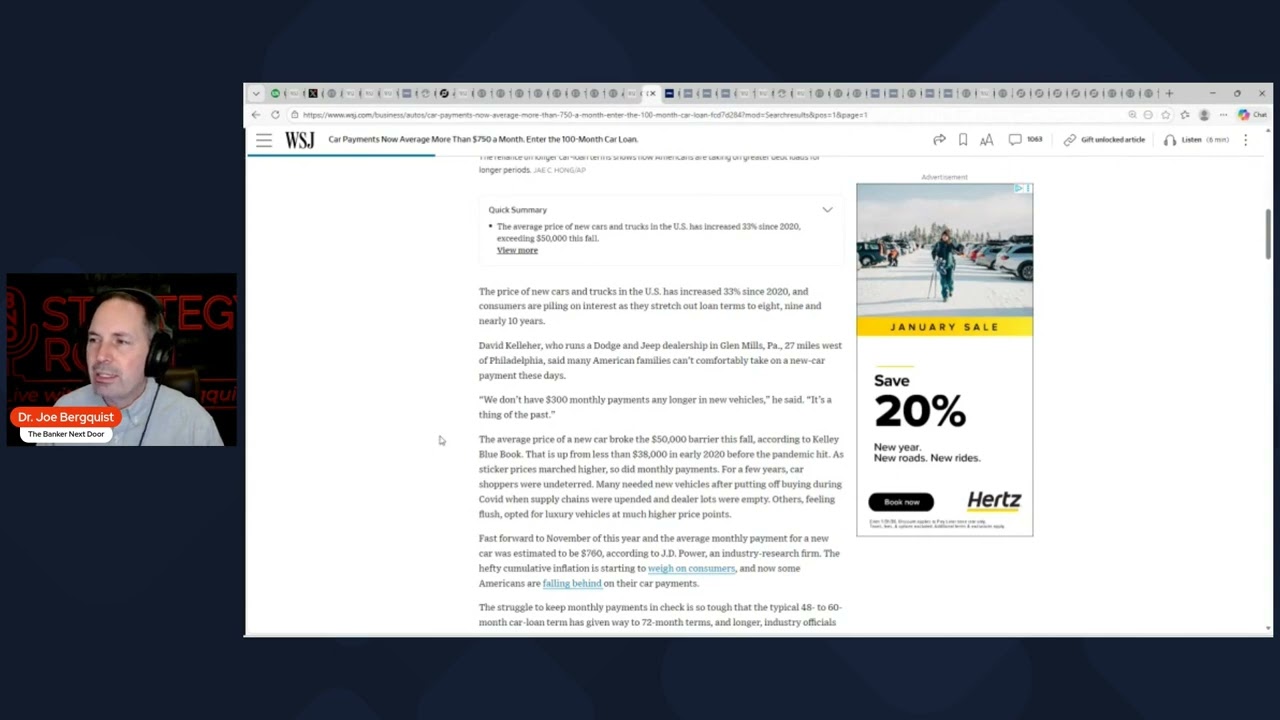Adjust text size with the AA icon

[x=987, y=140]
